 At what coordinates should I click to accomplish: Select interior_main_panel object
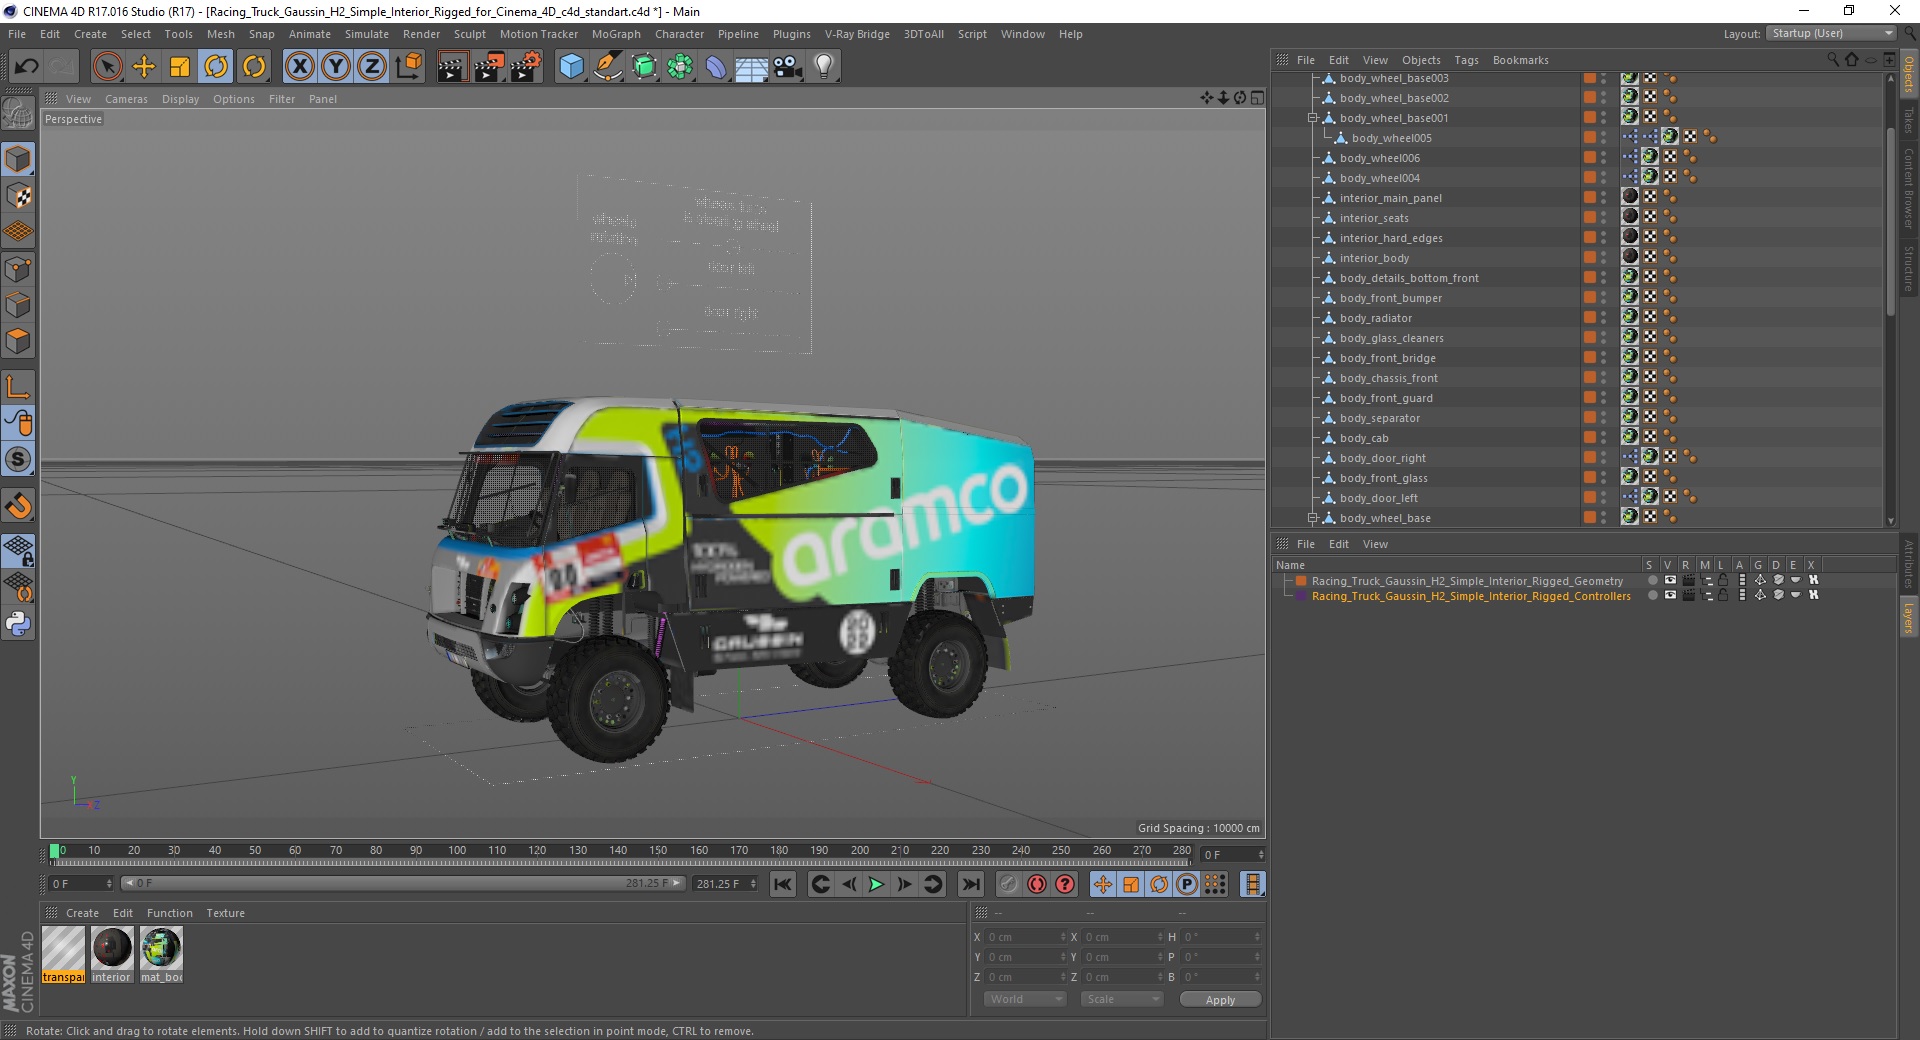tap(1390, 198)
